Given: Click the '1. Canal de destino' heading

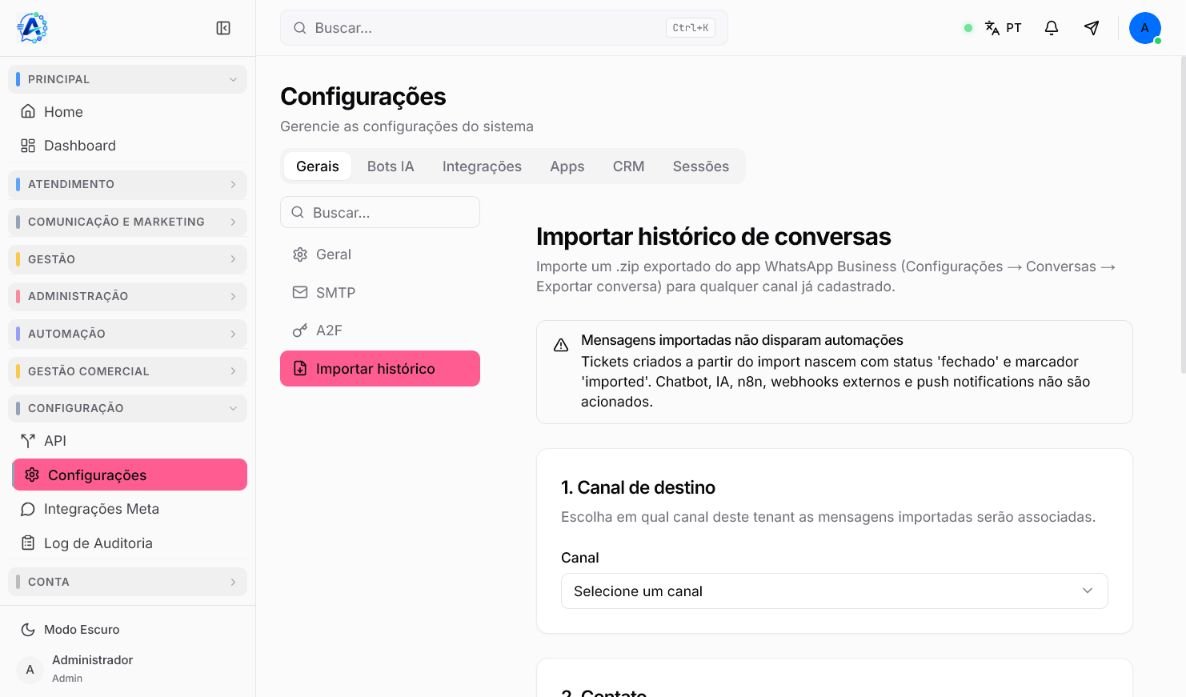Looking at the screenshot, I should tap(638, 487).
